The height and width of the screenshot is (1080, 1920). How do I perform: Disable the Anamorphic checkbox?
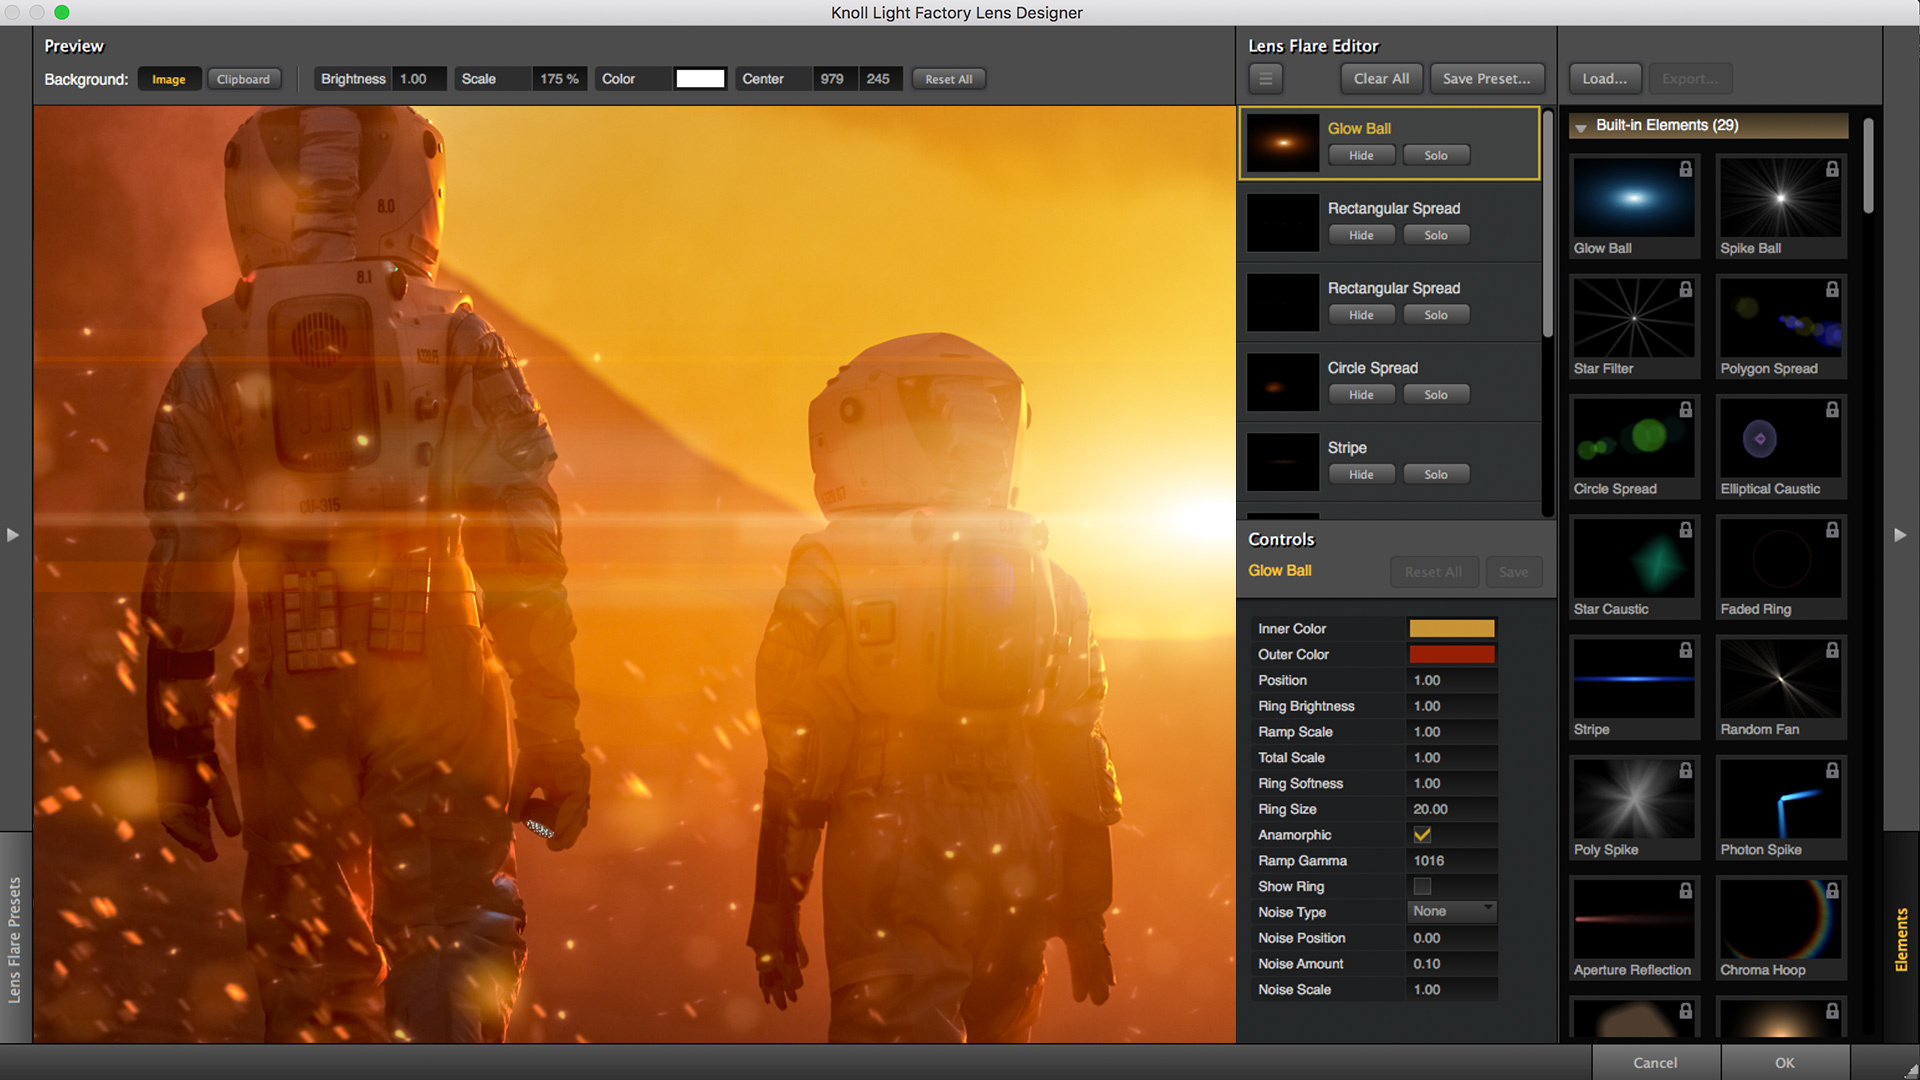[x=1422, y=835]
